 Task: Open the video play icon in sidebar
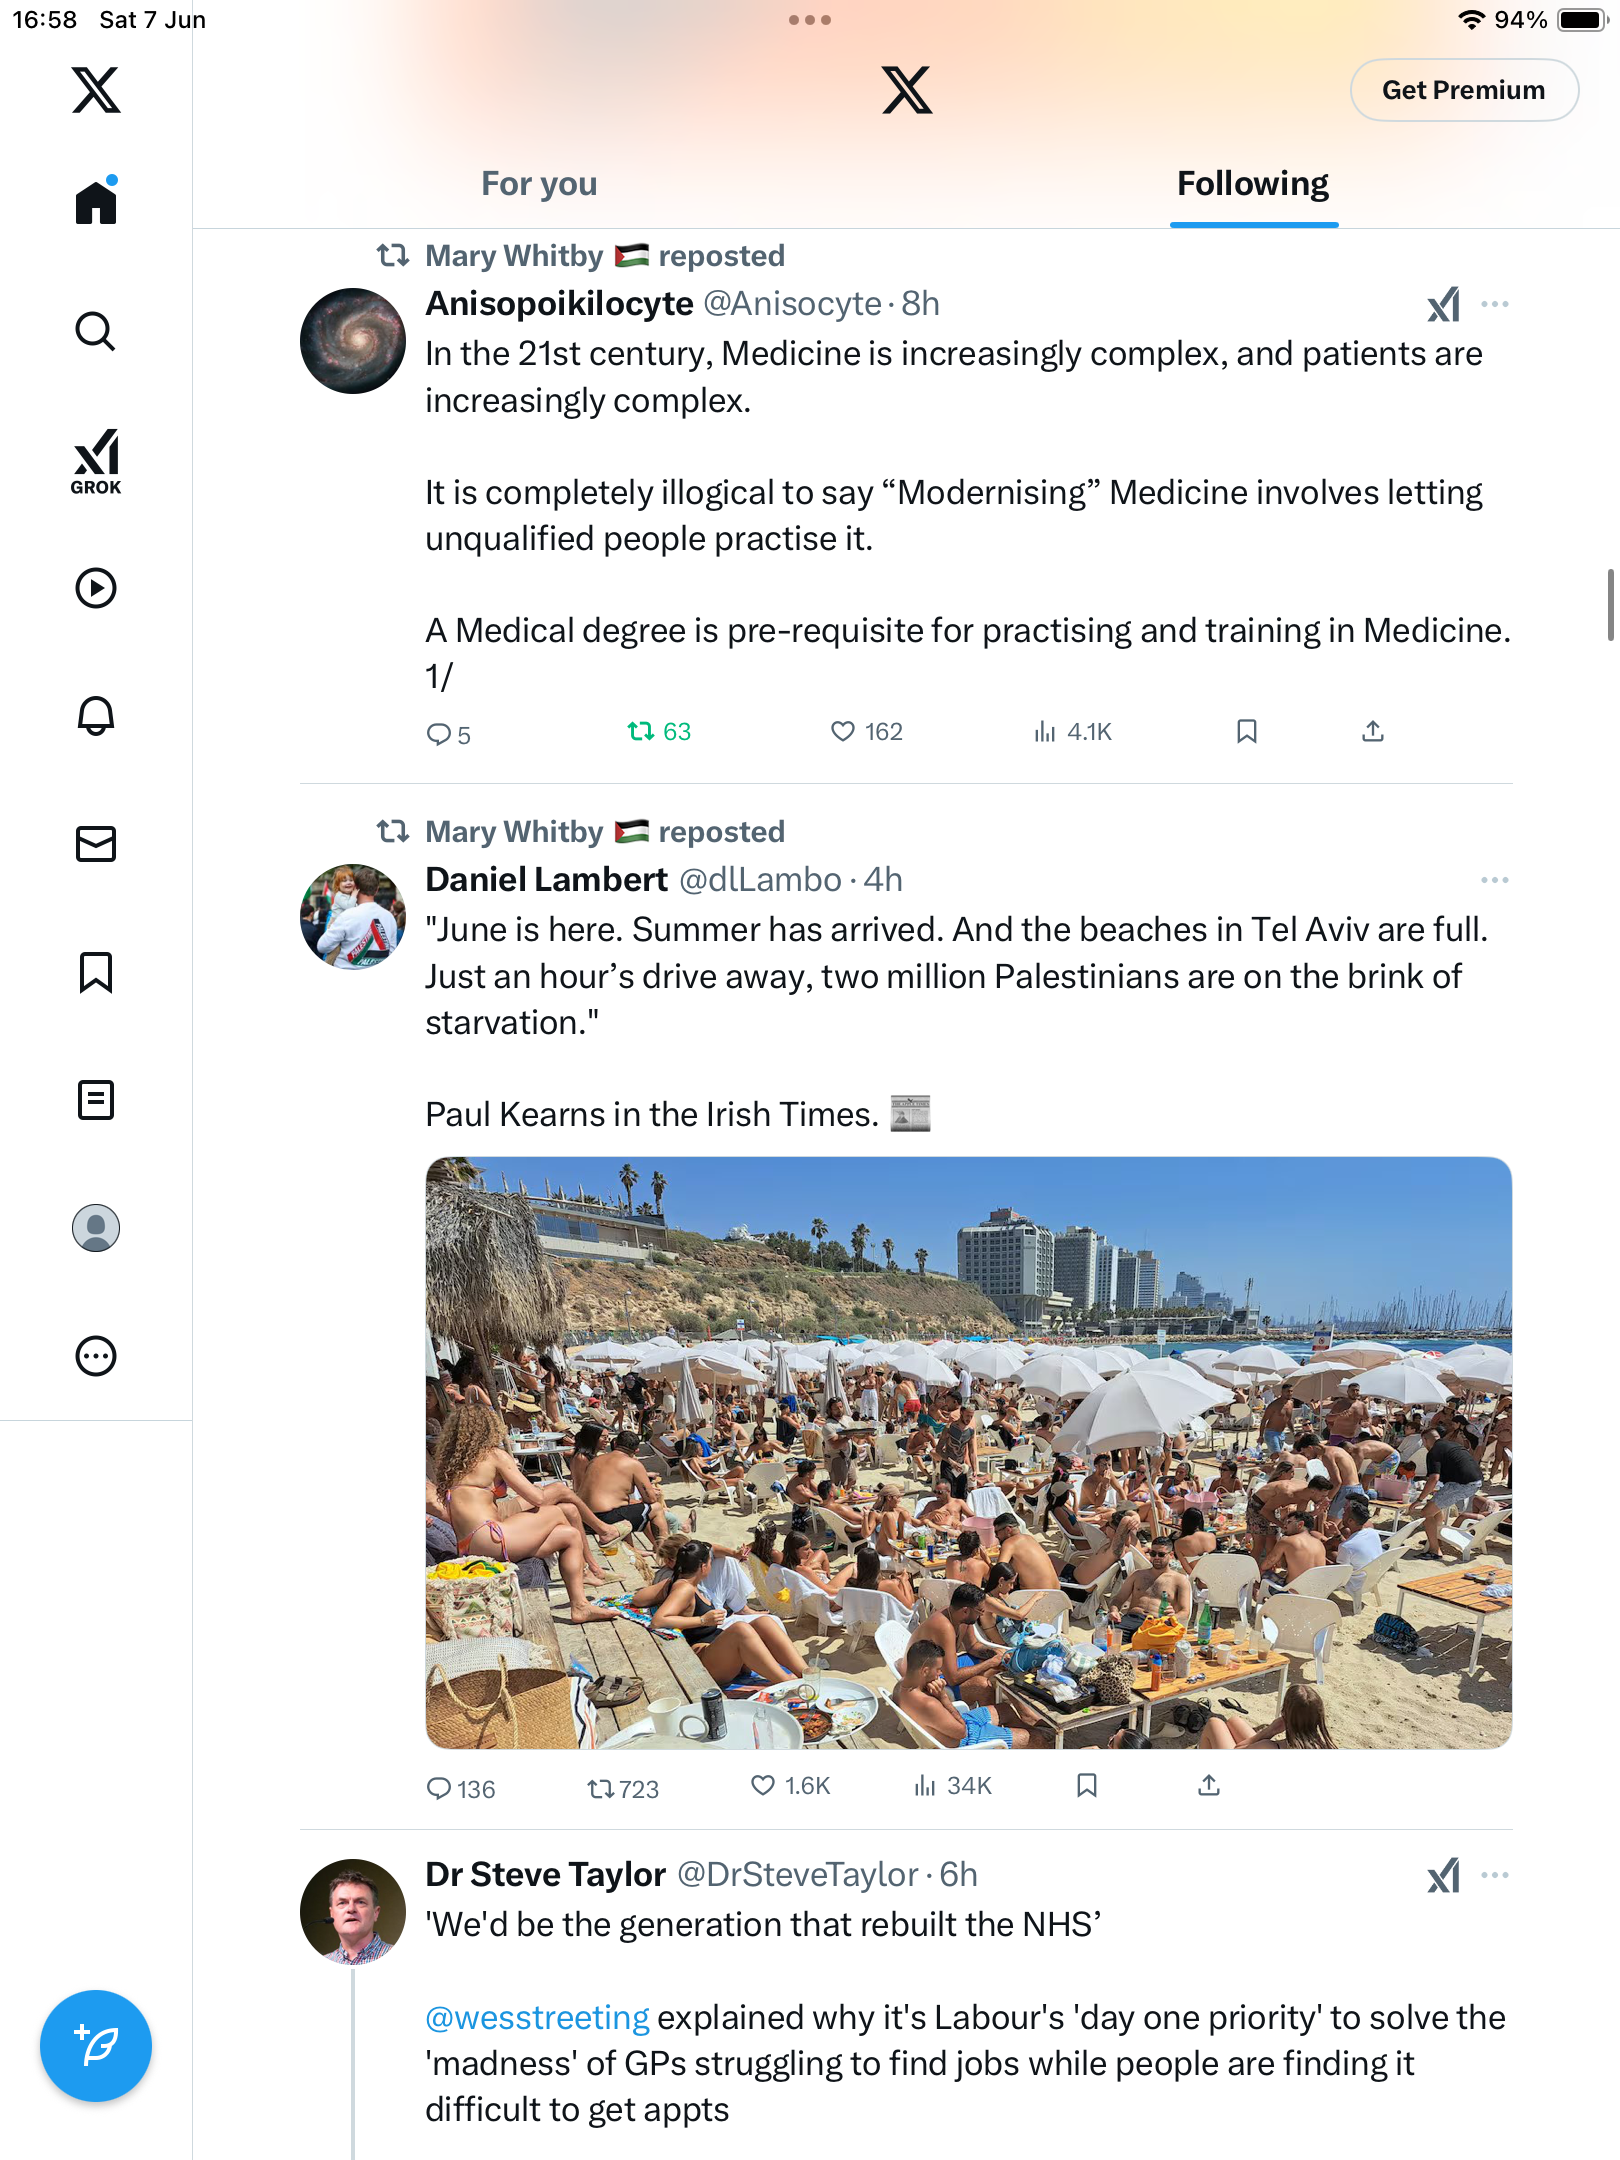tap(96, 588)
